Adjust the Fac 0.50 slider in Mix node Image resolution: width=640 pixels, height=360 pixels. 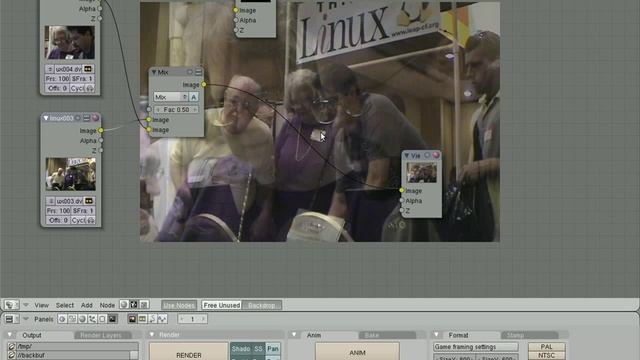176,109
